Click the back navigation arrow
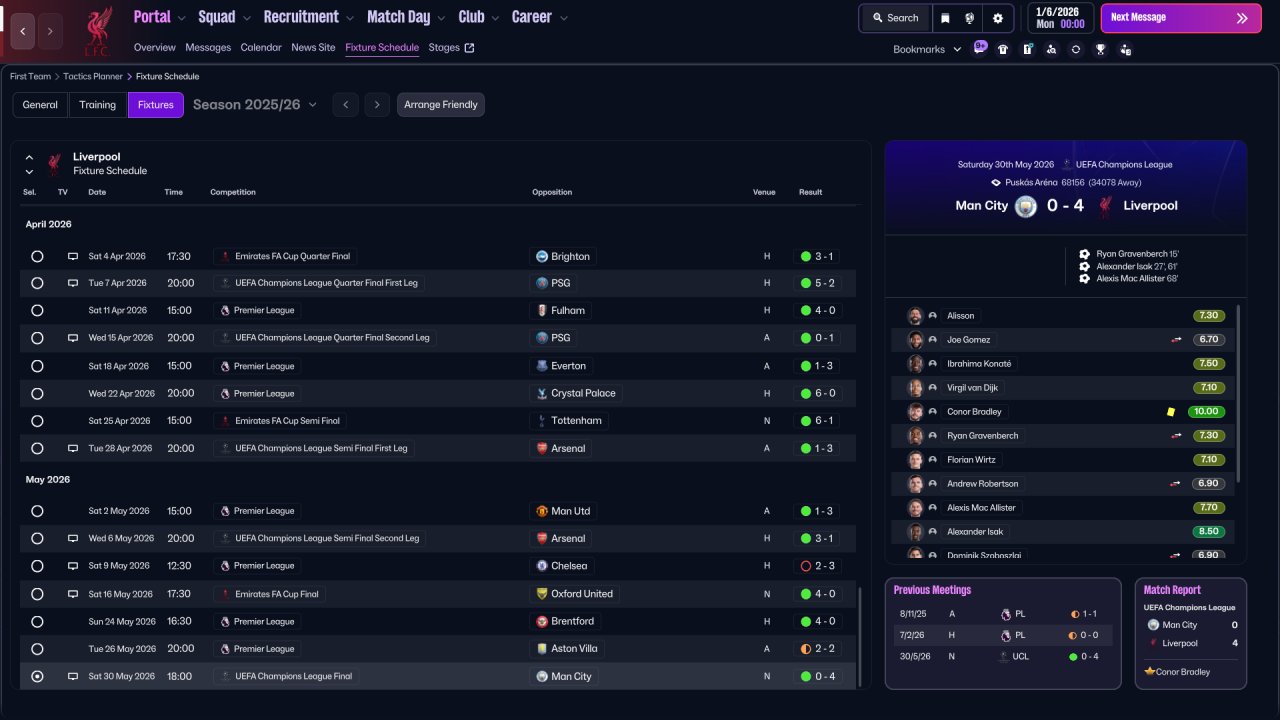1280x720 pixels. pos(23,31)
